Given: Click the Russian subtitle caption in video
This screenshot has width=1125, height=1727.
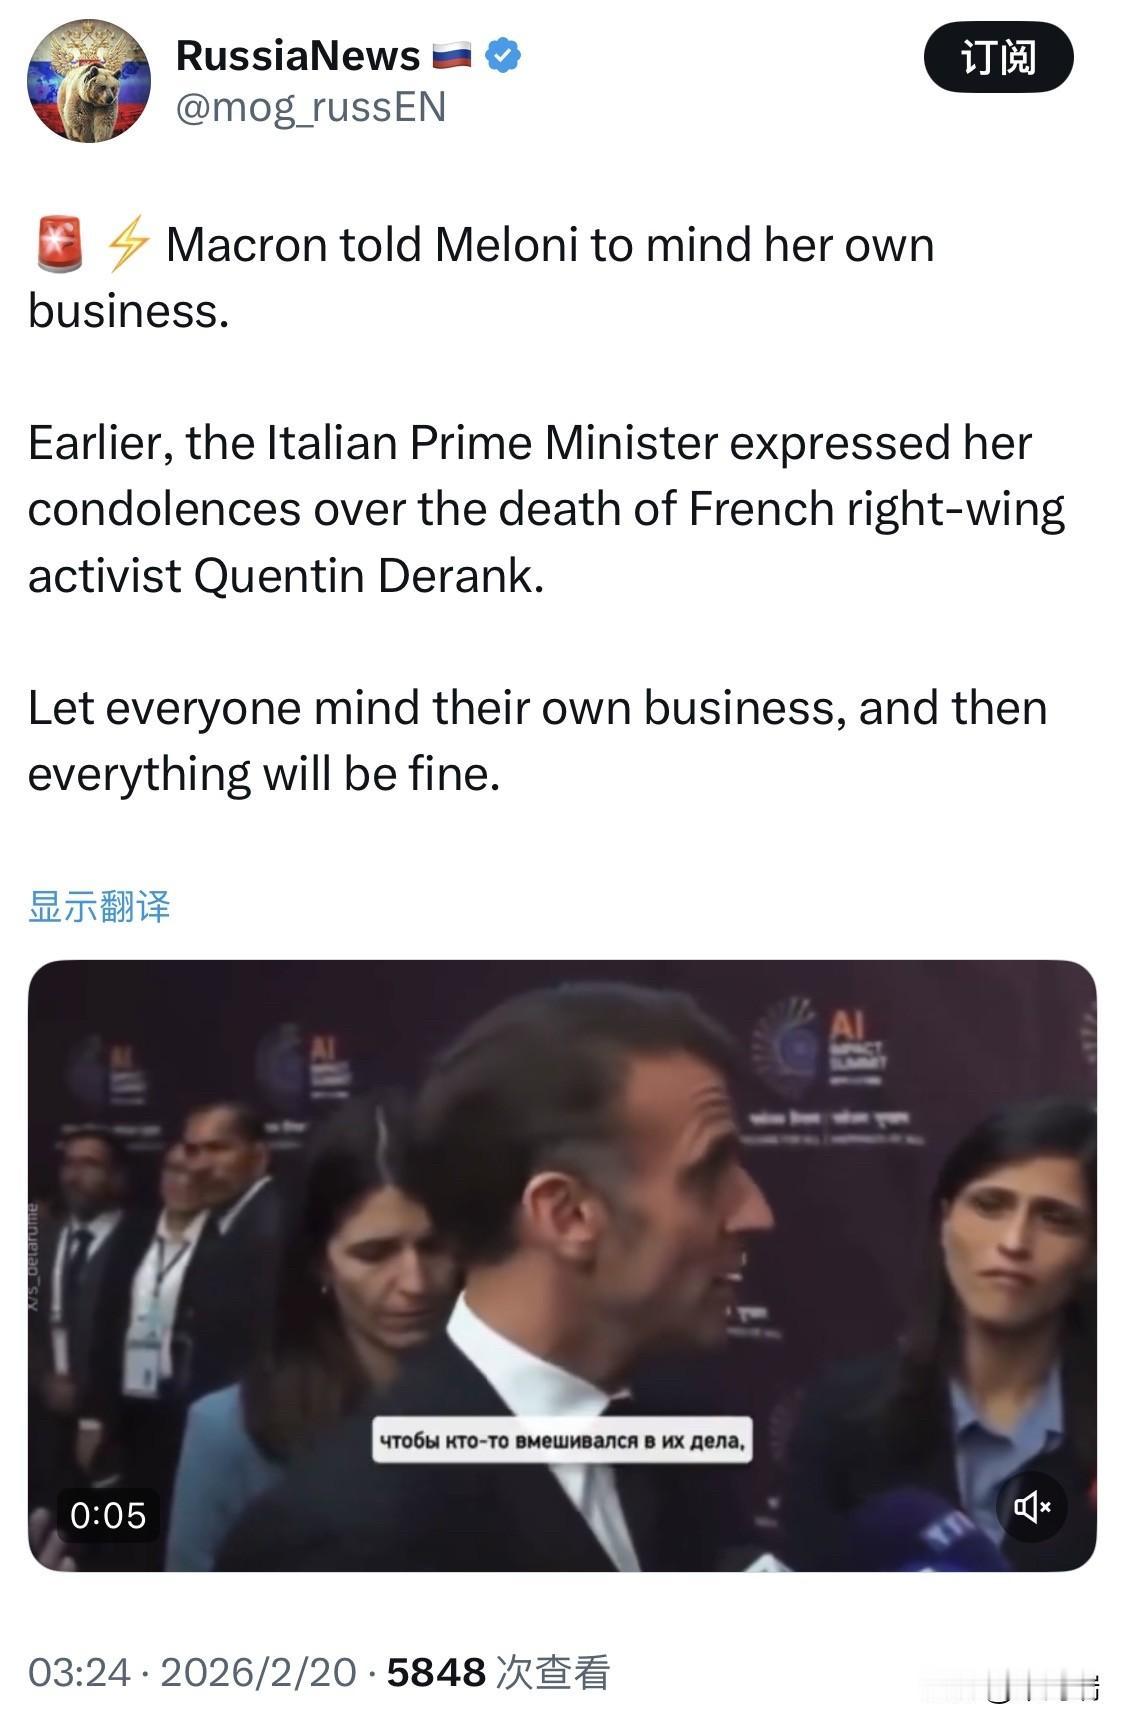Looking at the screenshot, I should 562,1441.
